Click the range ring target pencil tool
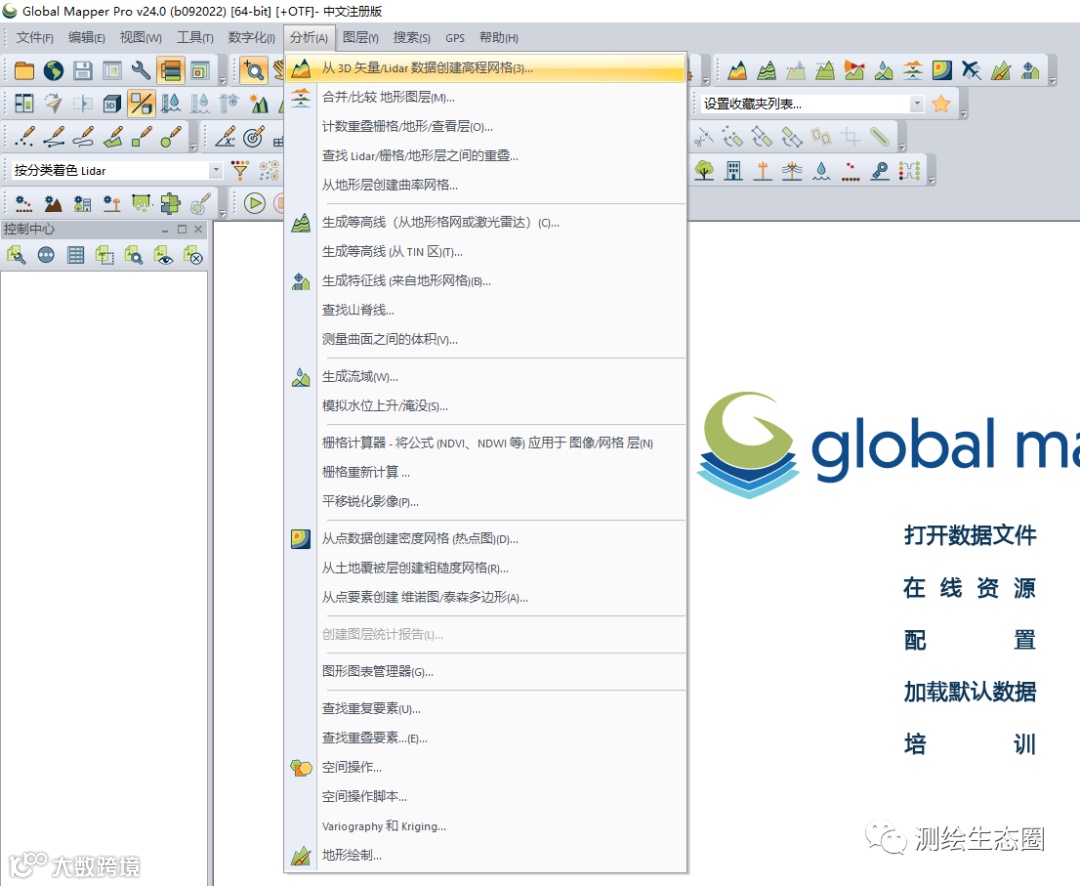The width and height of the screenshot is (1080, 886). [x=254, y=136]
